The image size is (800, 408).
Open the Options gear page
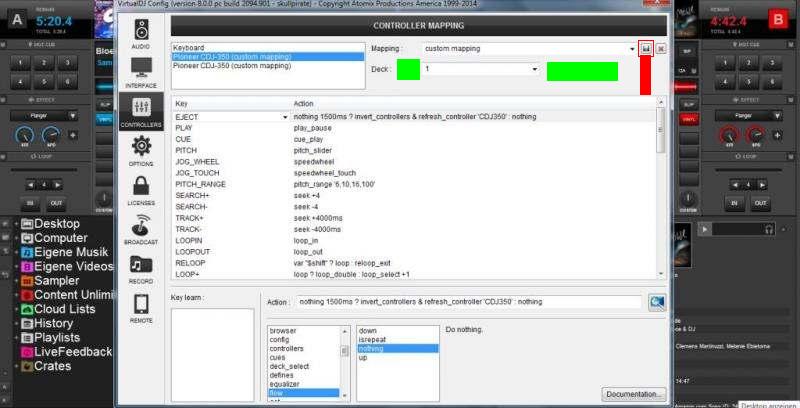(141, 151)
